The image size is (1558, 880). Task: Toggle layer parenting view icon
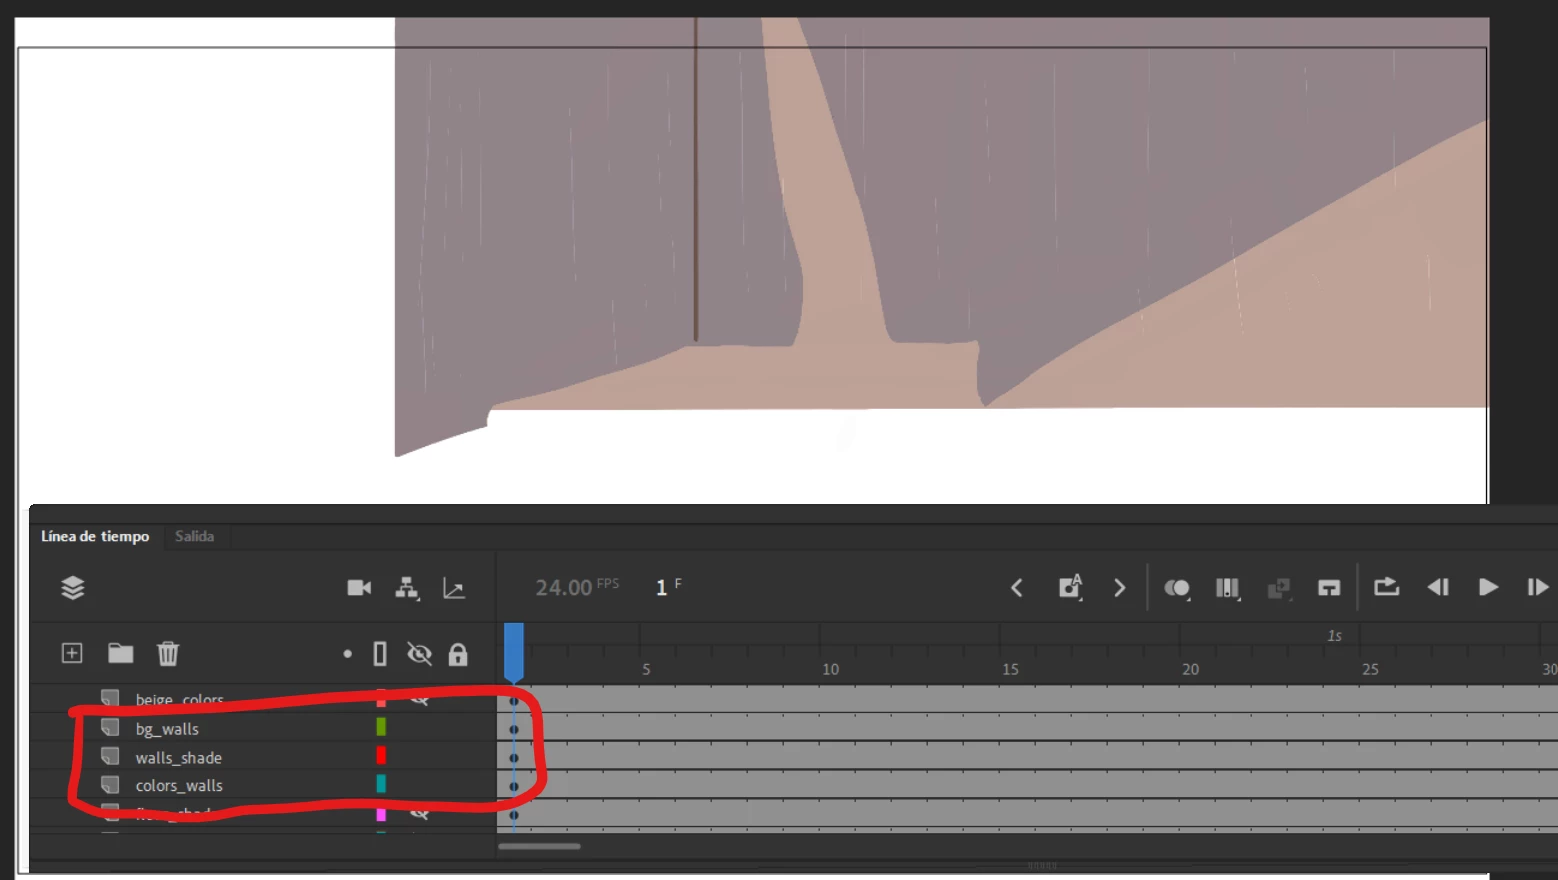coord(407,588)
